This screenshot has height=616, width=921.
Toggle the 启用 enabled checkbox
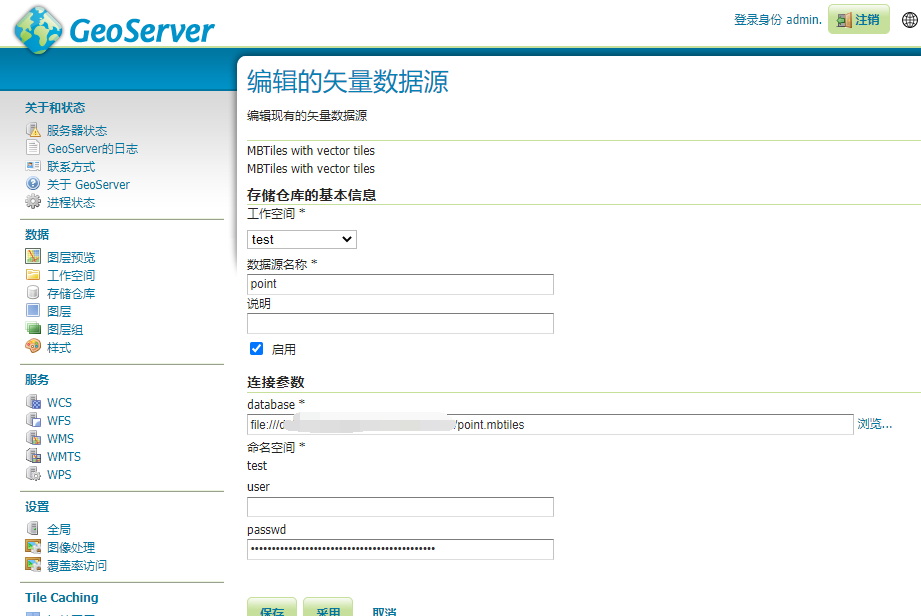click(x=257, y=349)
